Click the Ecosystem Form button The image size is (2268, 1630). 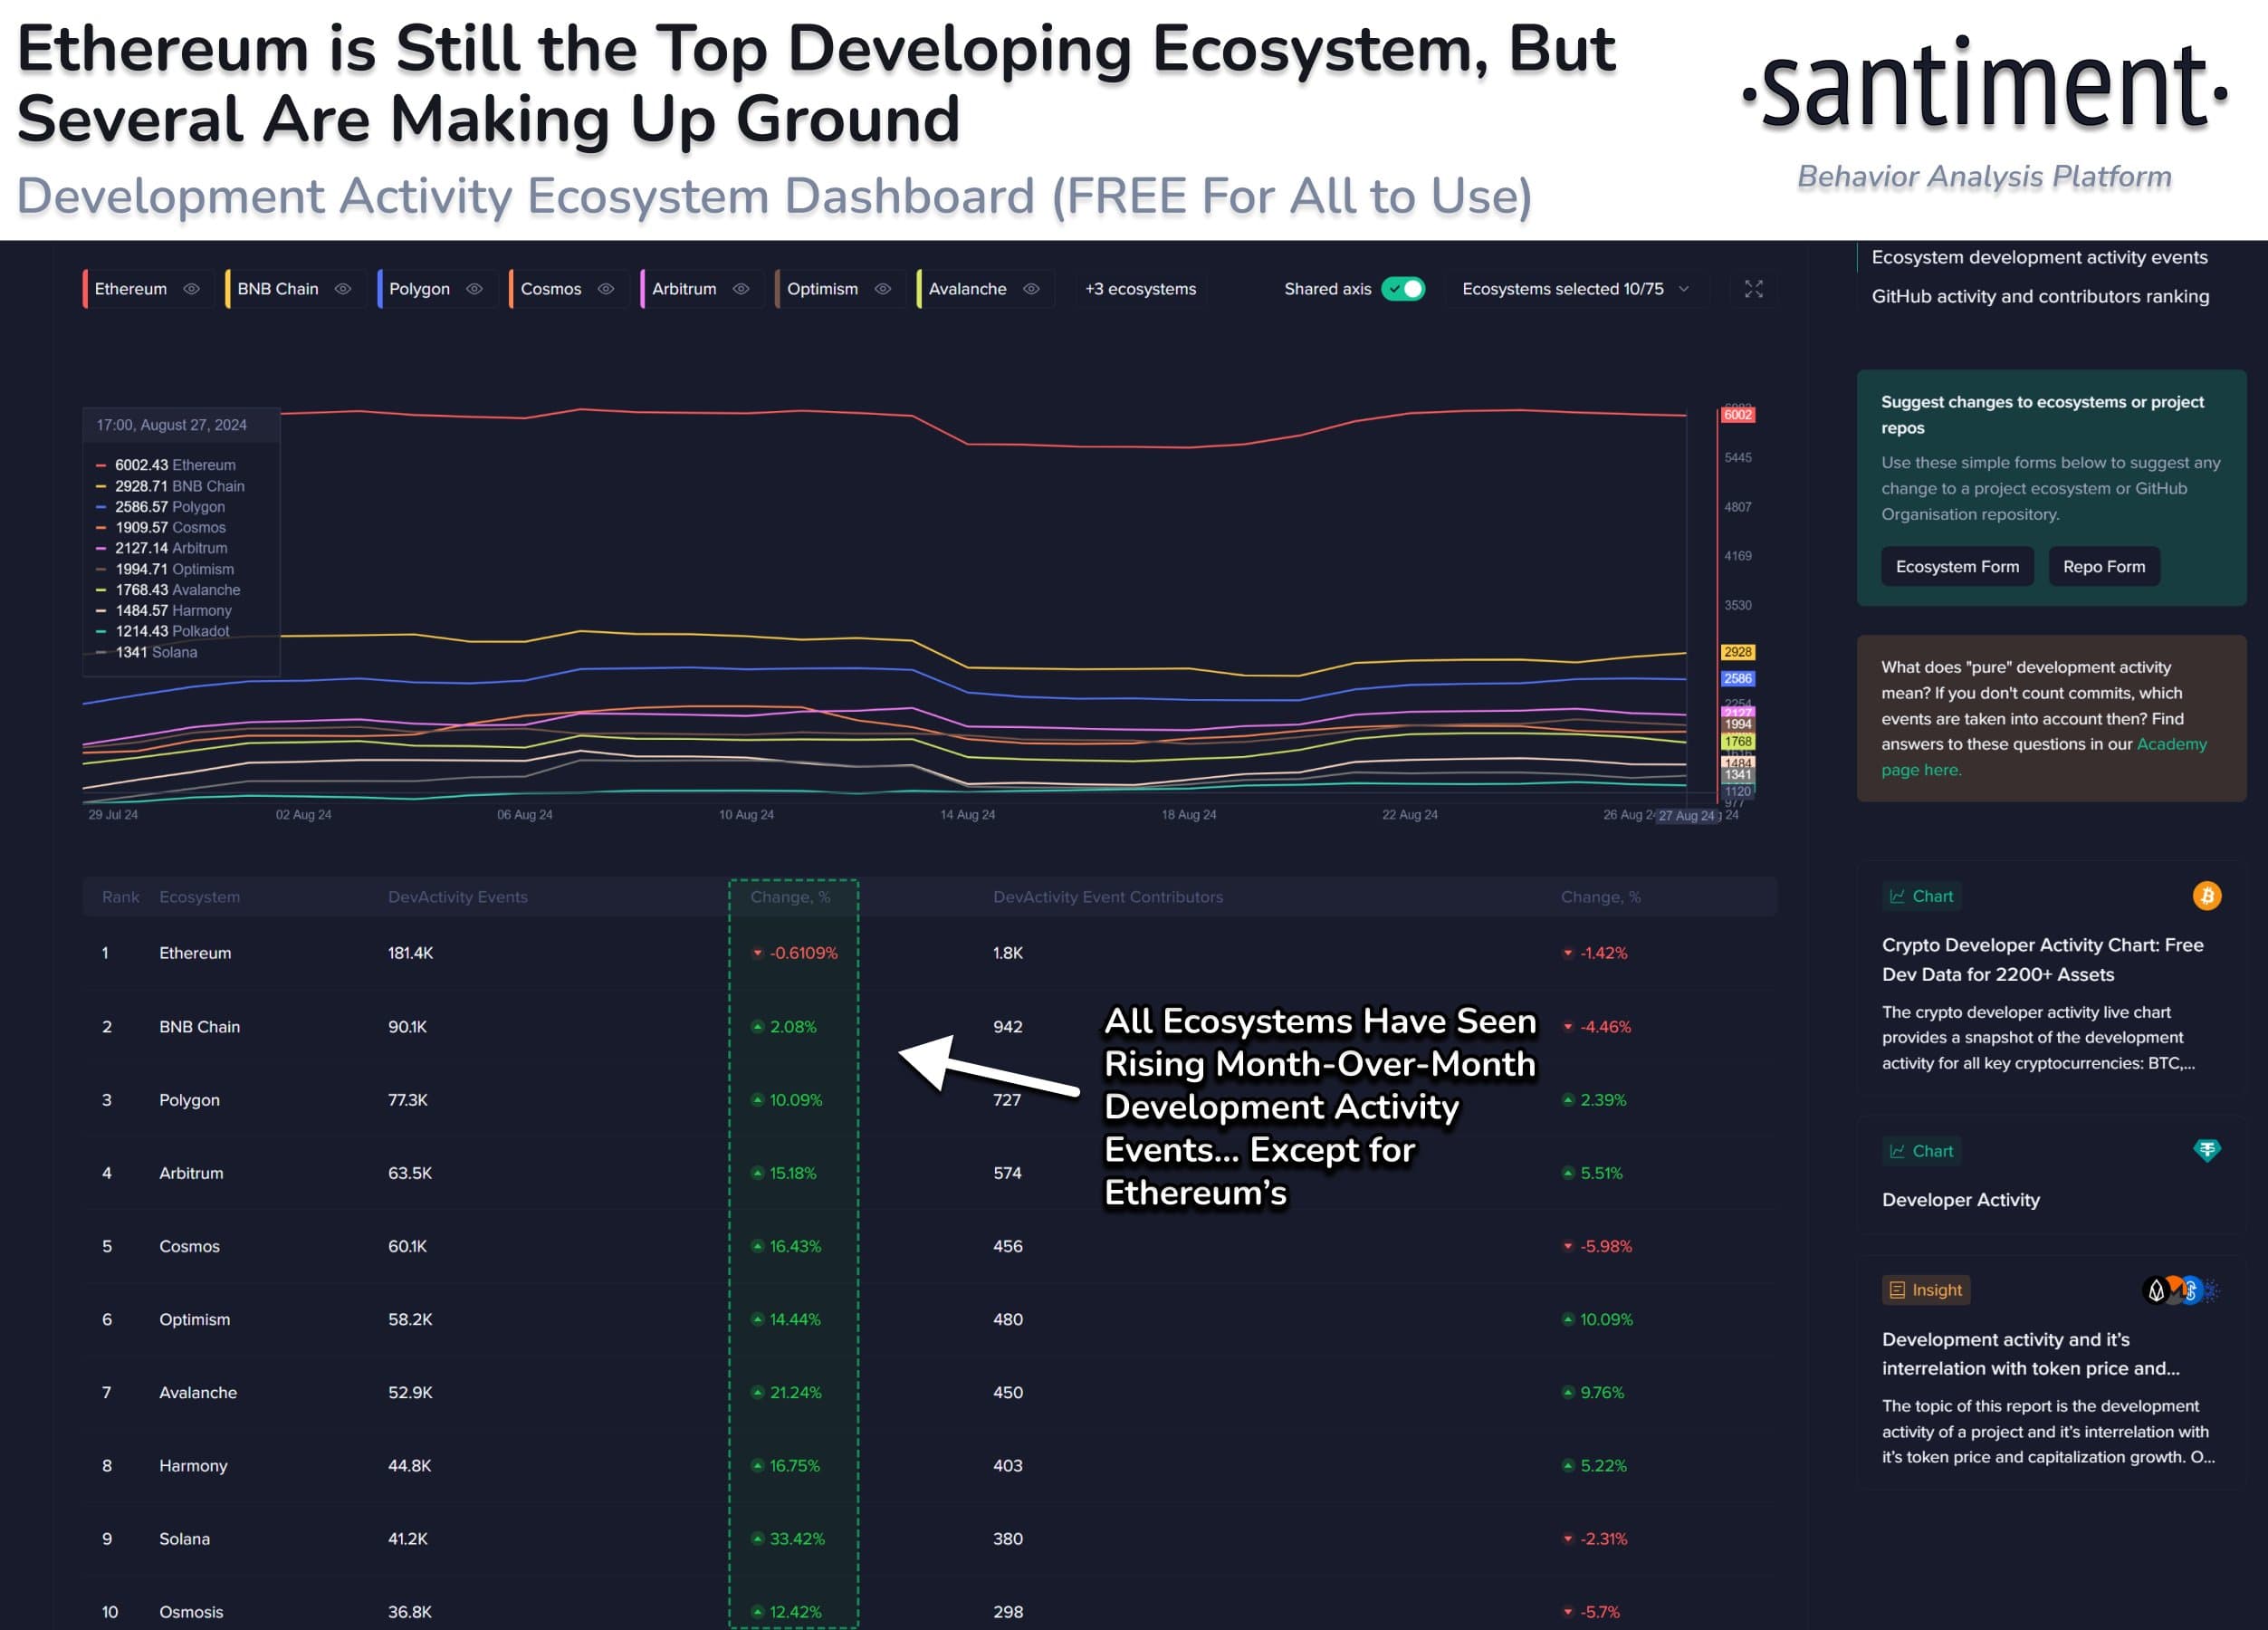point(1957,566)
